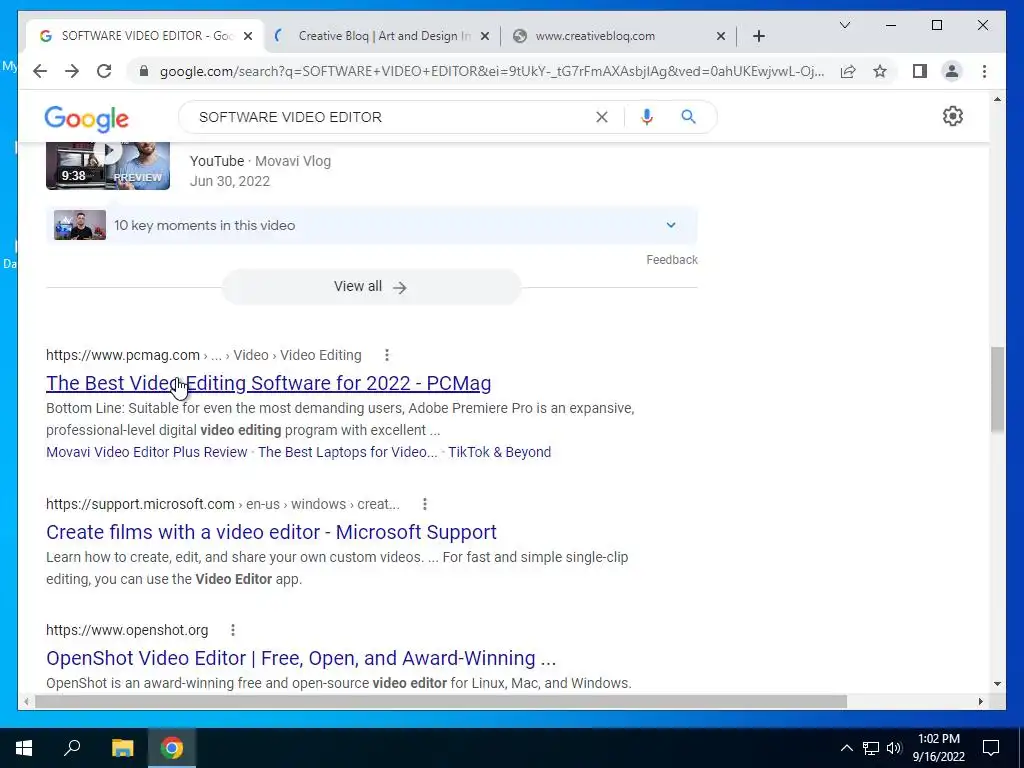Bookmark this page with the star icon
Viewport: 1024px width, 768px height.
880,71
